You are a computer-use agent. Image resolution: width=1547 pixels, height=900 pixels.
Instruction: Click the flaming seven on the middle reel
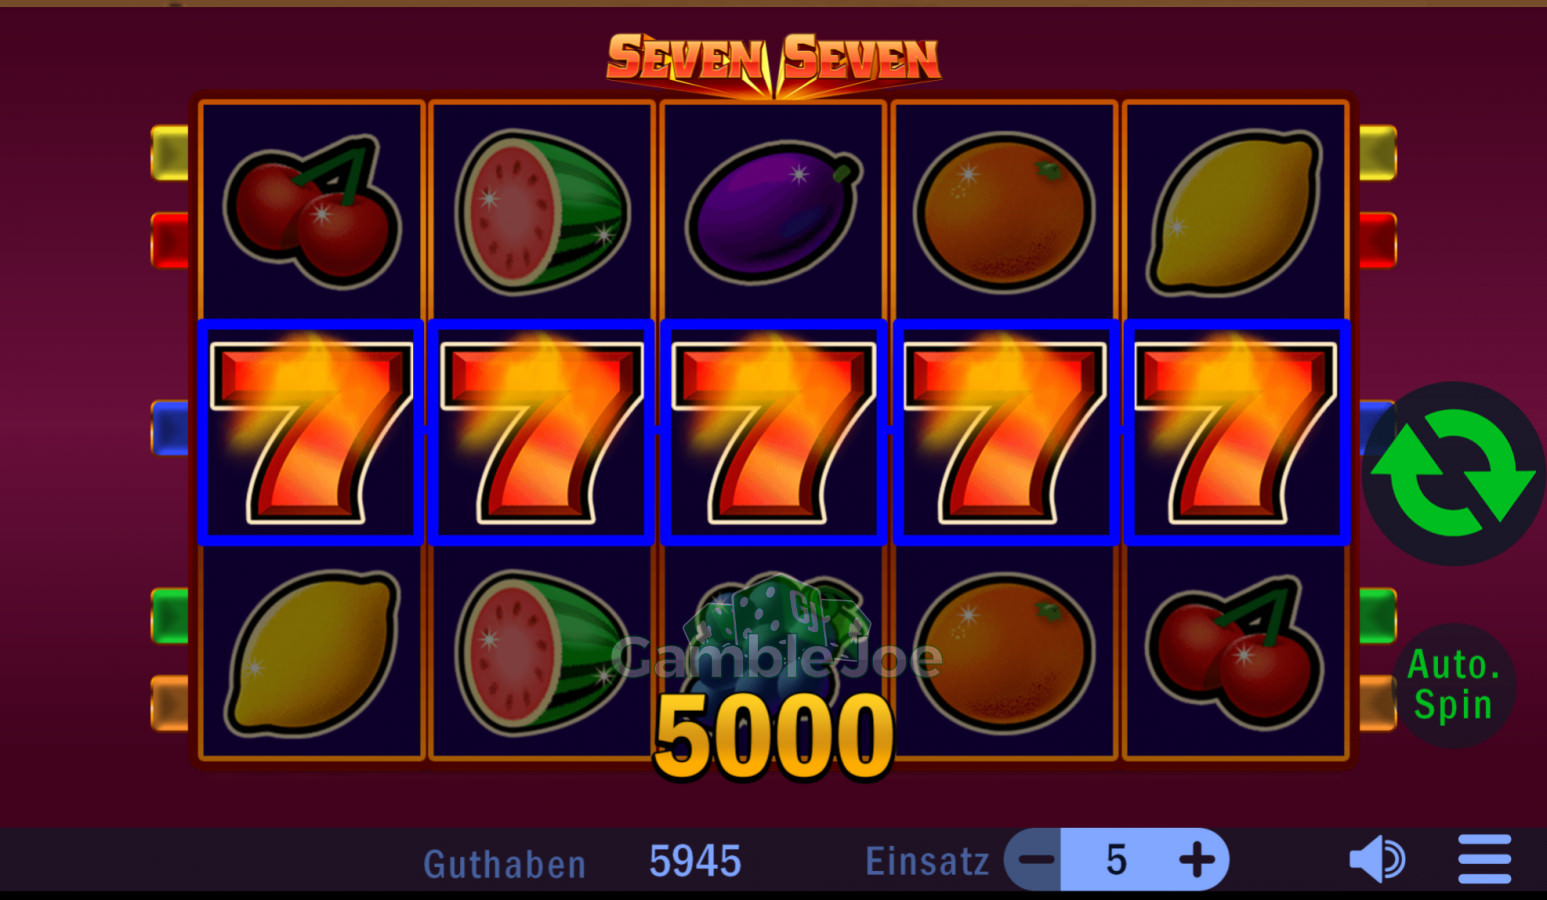[773, 432]
